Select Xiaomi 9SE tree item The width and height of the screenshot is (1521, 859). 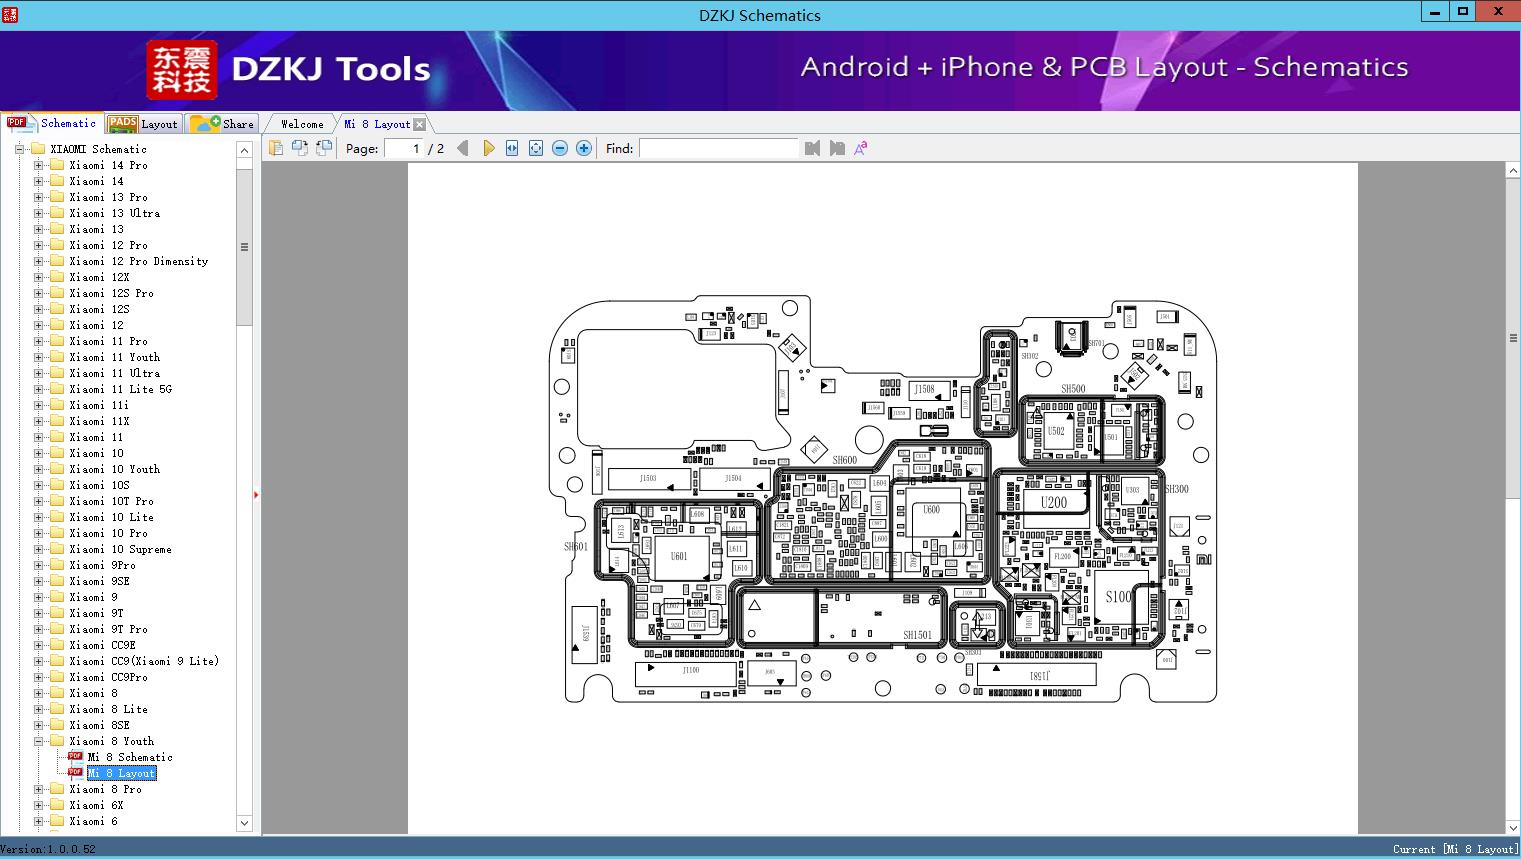(99, 581)
